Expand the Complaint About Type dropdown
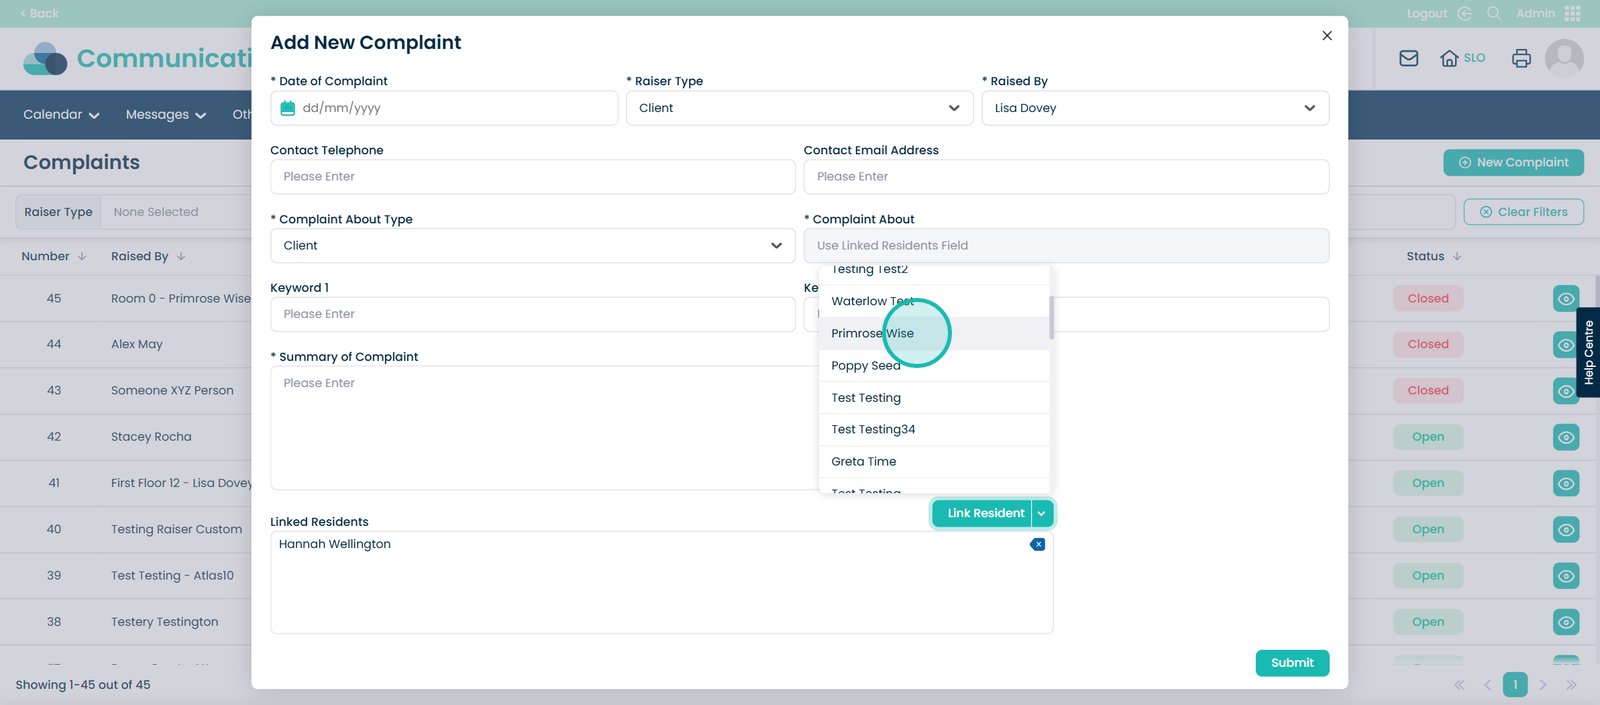 532,245
